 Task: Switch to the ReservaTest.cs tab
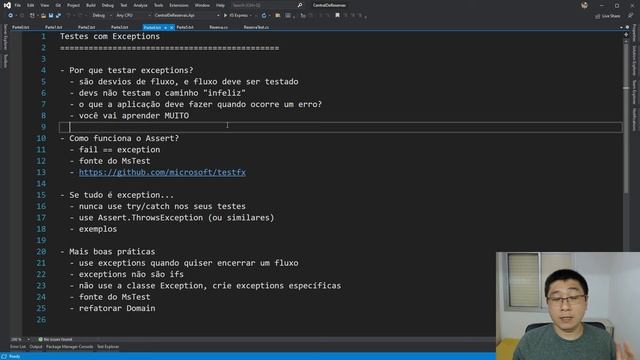click(x=256, y=27)
